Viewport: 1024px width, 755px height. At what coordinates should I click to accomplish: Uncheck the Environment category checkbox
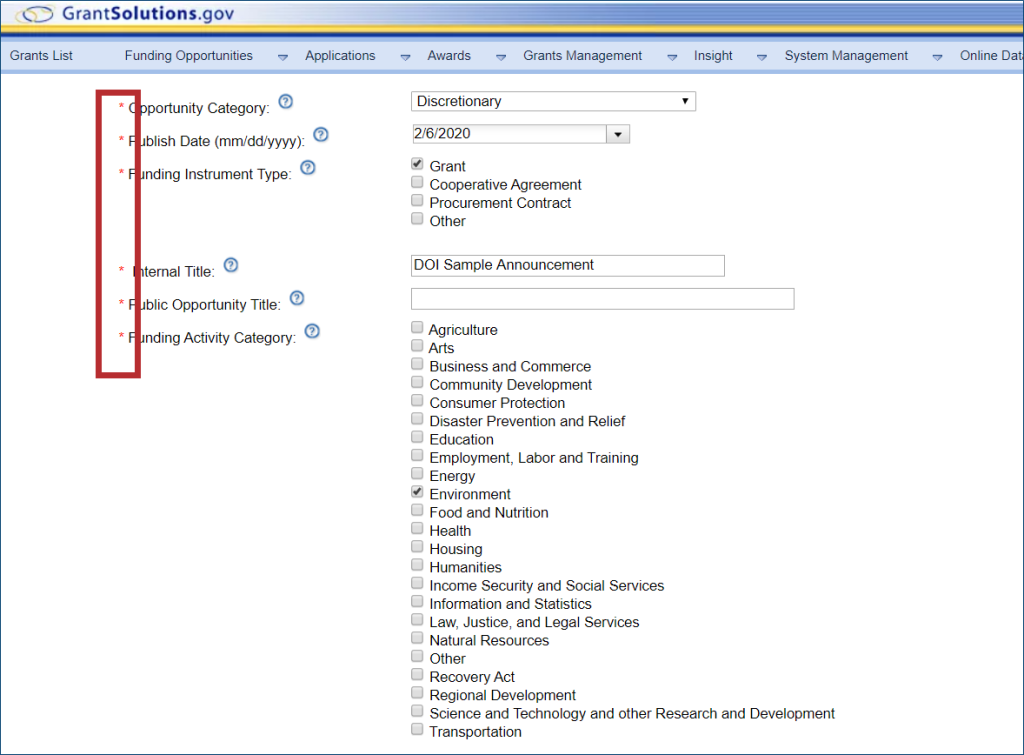click(x=417, y=492)
